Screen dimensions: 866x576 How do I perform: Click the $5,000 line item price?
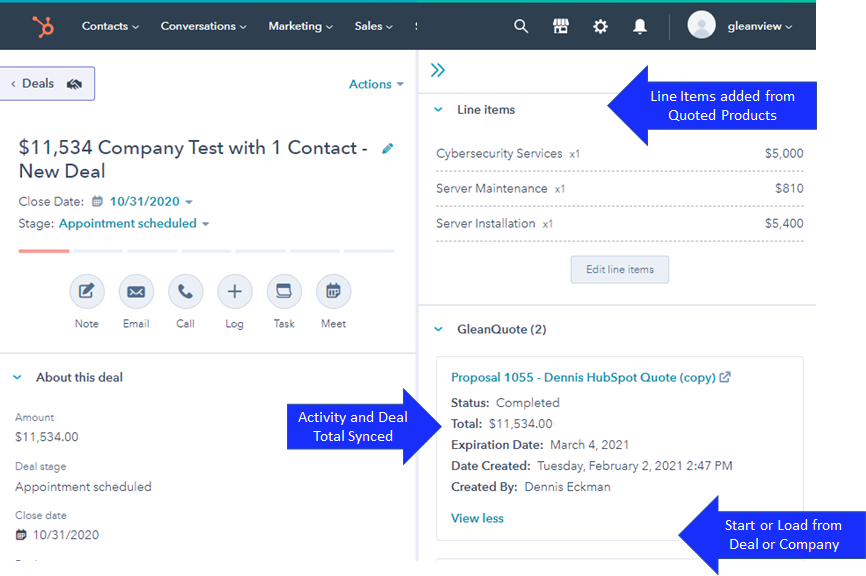click(x=784, y=153)
